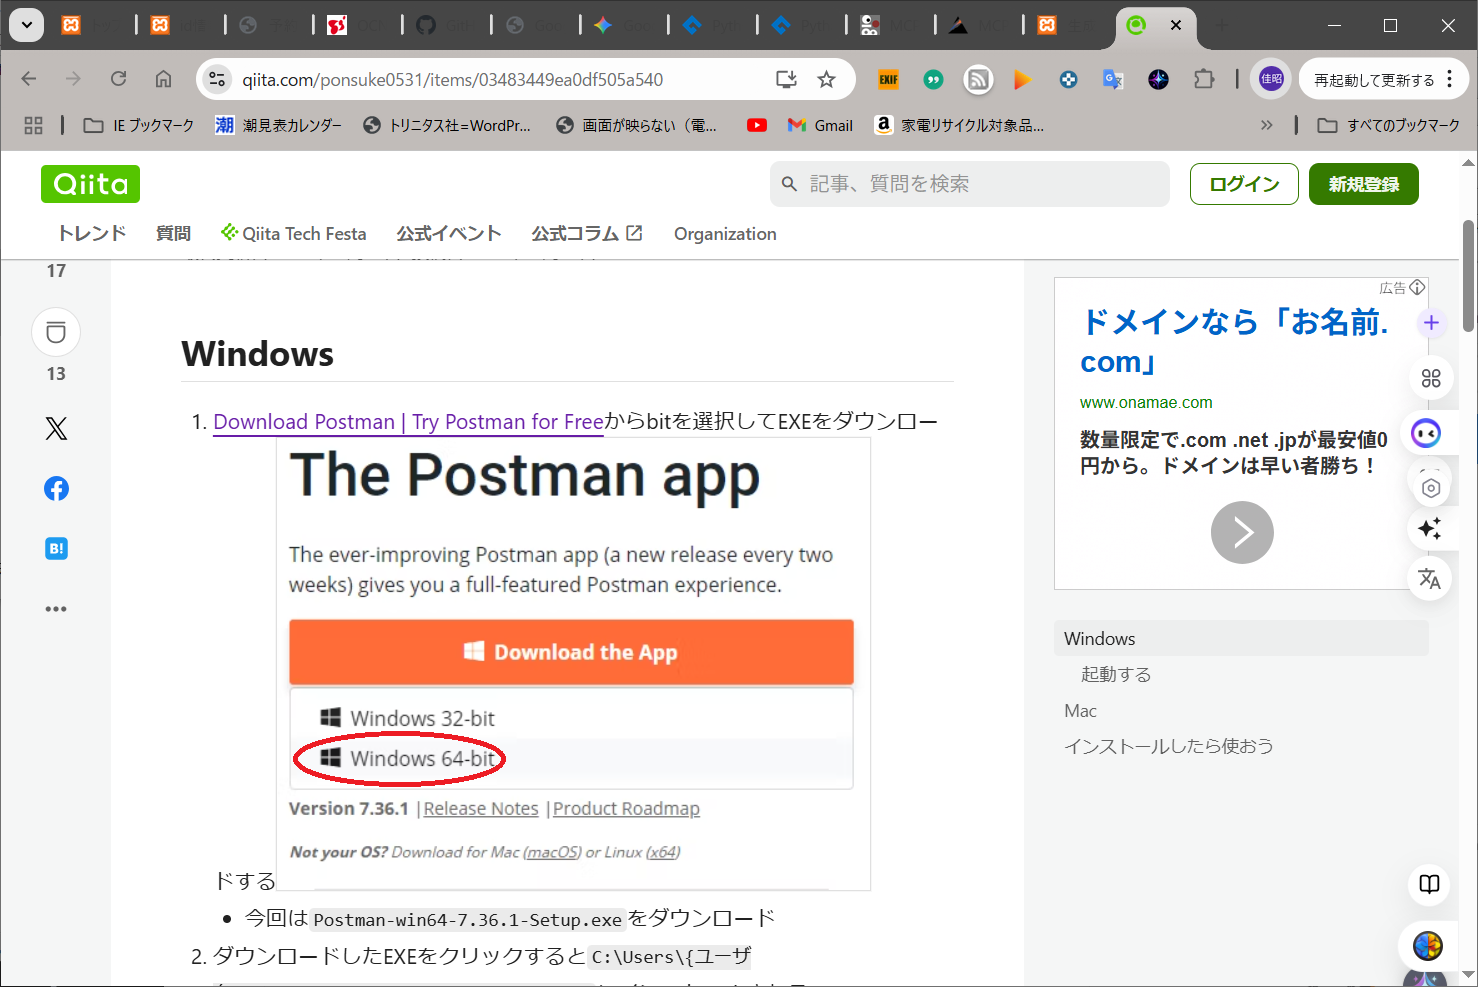Click the Hatena Bookmark B! icon

coord(56,548)
